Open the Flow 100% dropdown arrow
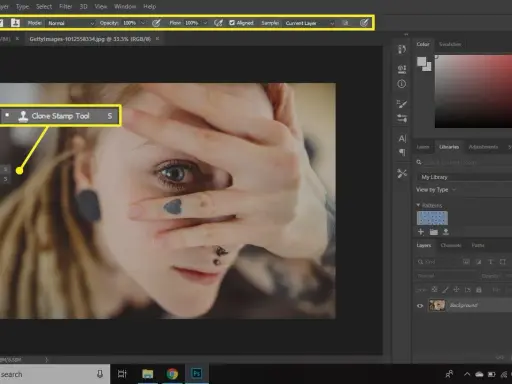This screenshot has height=384, width=512. point(205,23)
